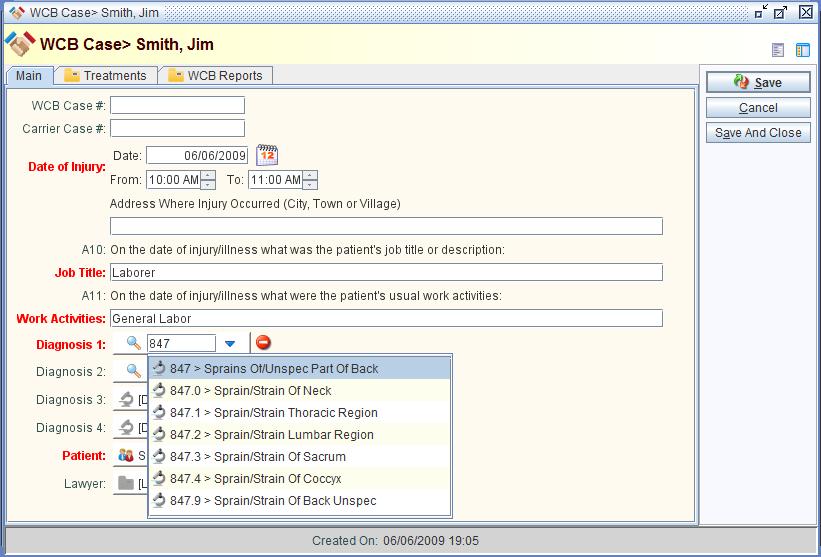The width and height of the screenshot is (821, 557).
Task: Open the Treatments tab
Action: pos(106,76)
